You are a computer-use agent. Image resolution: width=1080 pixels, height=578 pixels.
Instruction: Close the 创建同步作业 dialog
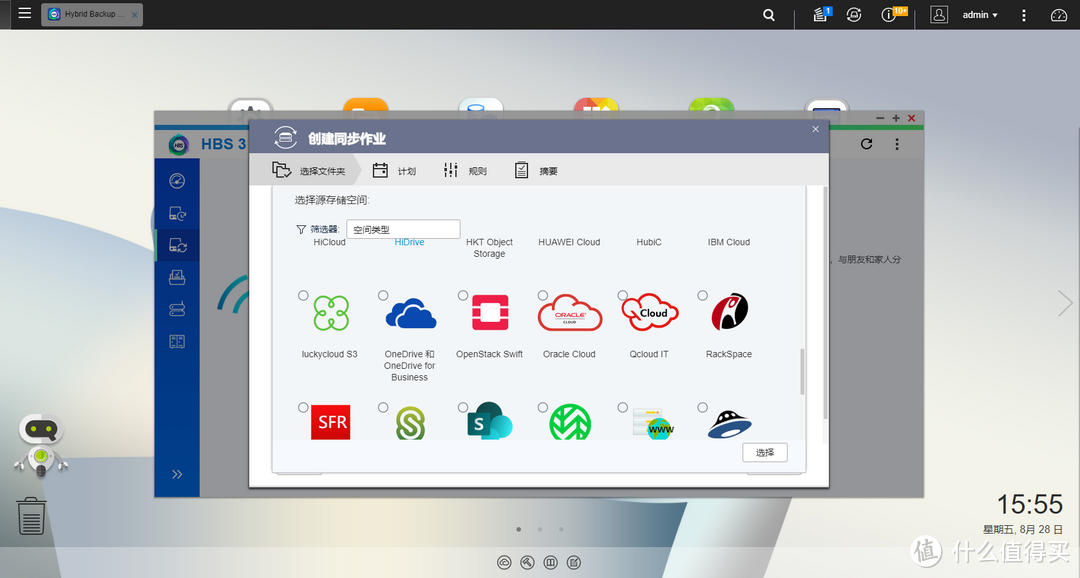pos(816,130)
